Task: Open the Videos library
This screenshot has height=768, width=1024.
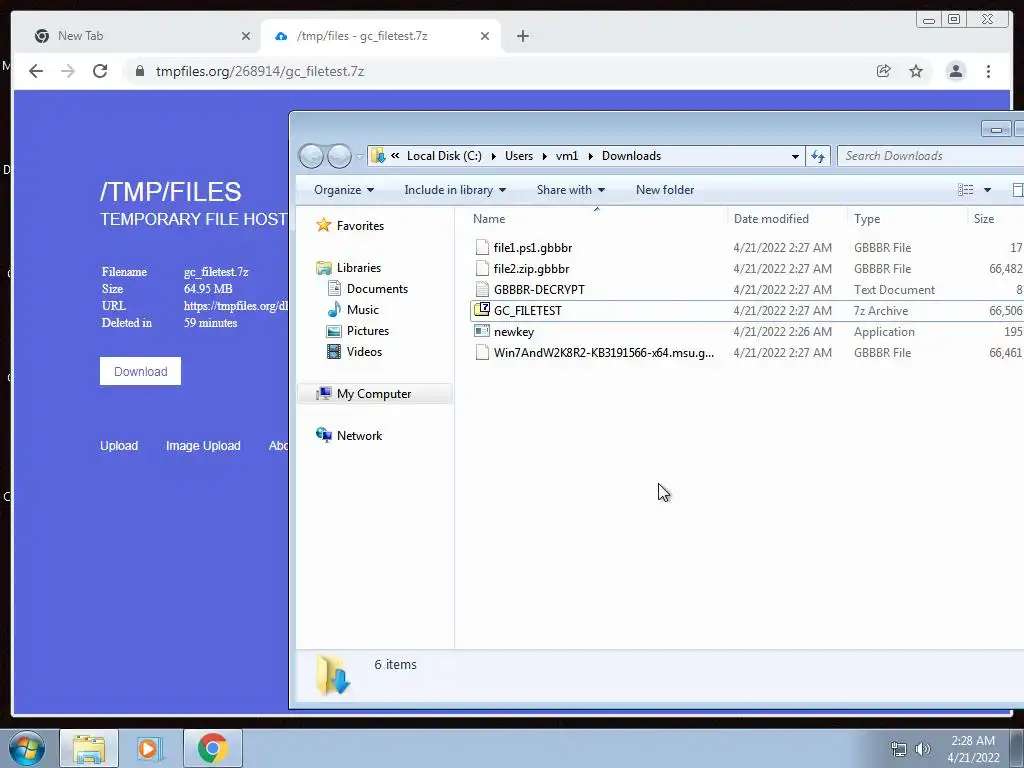Action: [354, 351]
